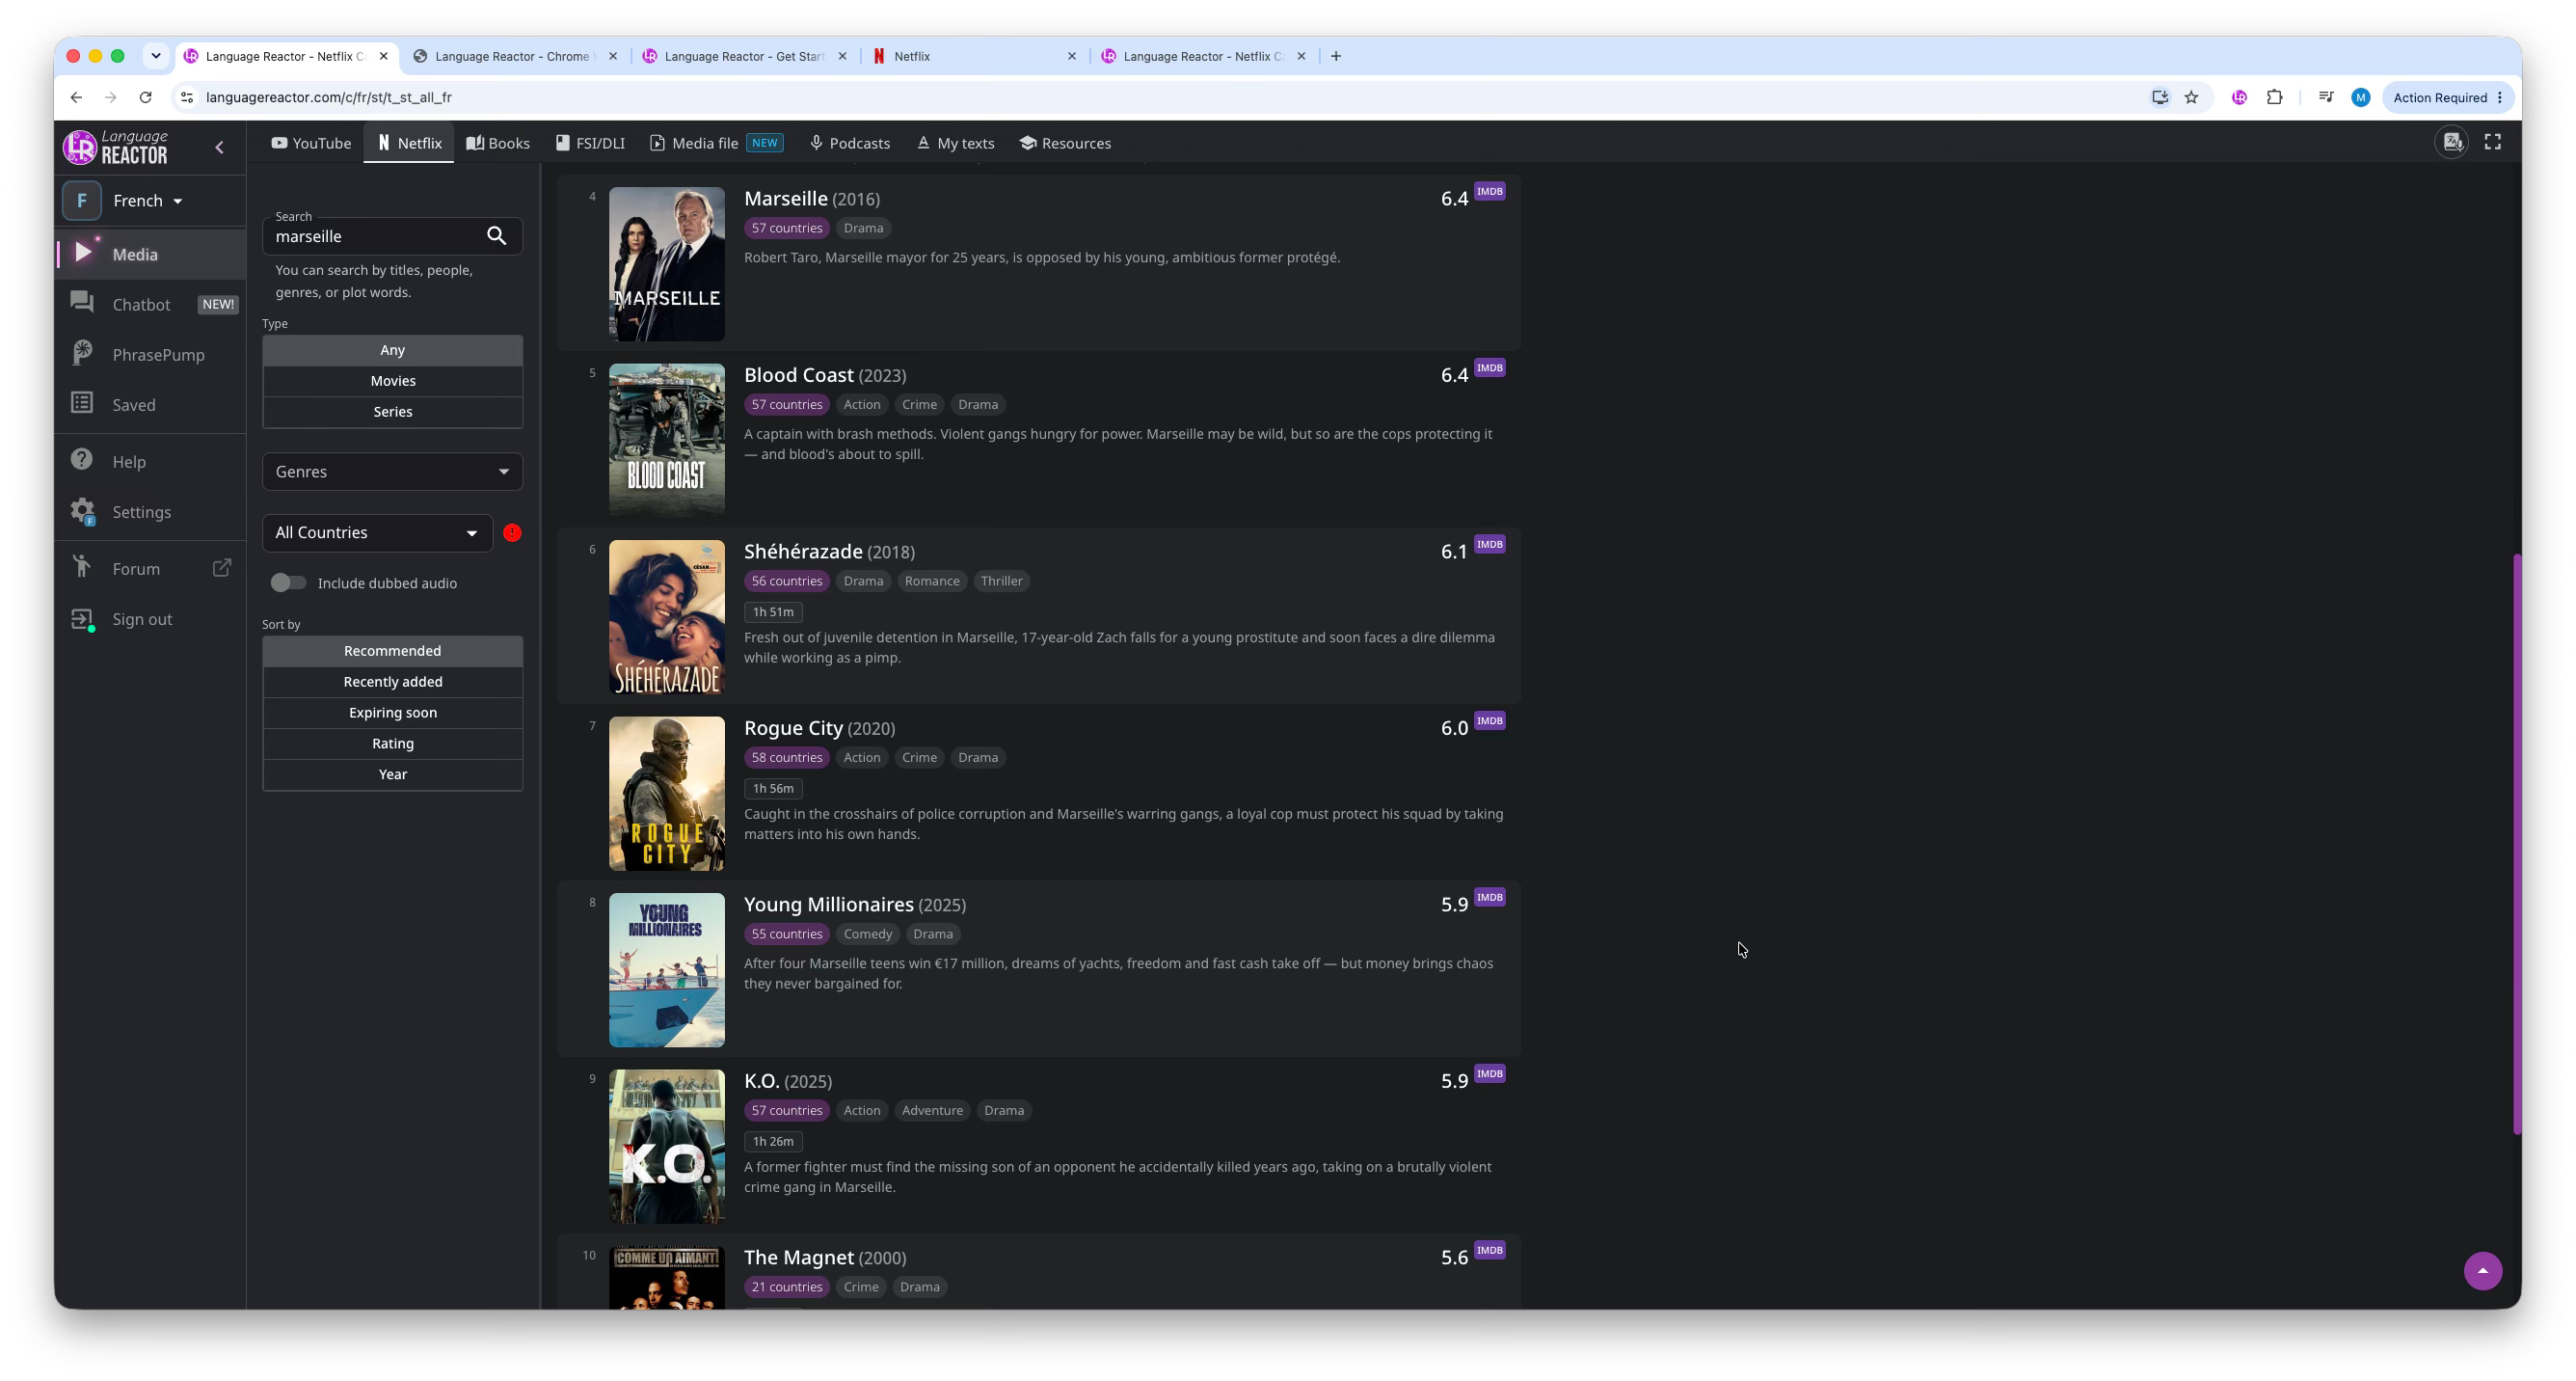
Task: Open the tab search dropdown arrow
Action: 156,56
